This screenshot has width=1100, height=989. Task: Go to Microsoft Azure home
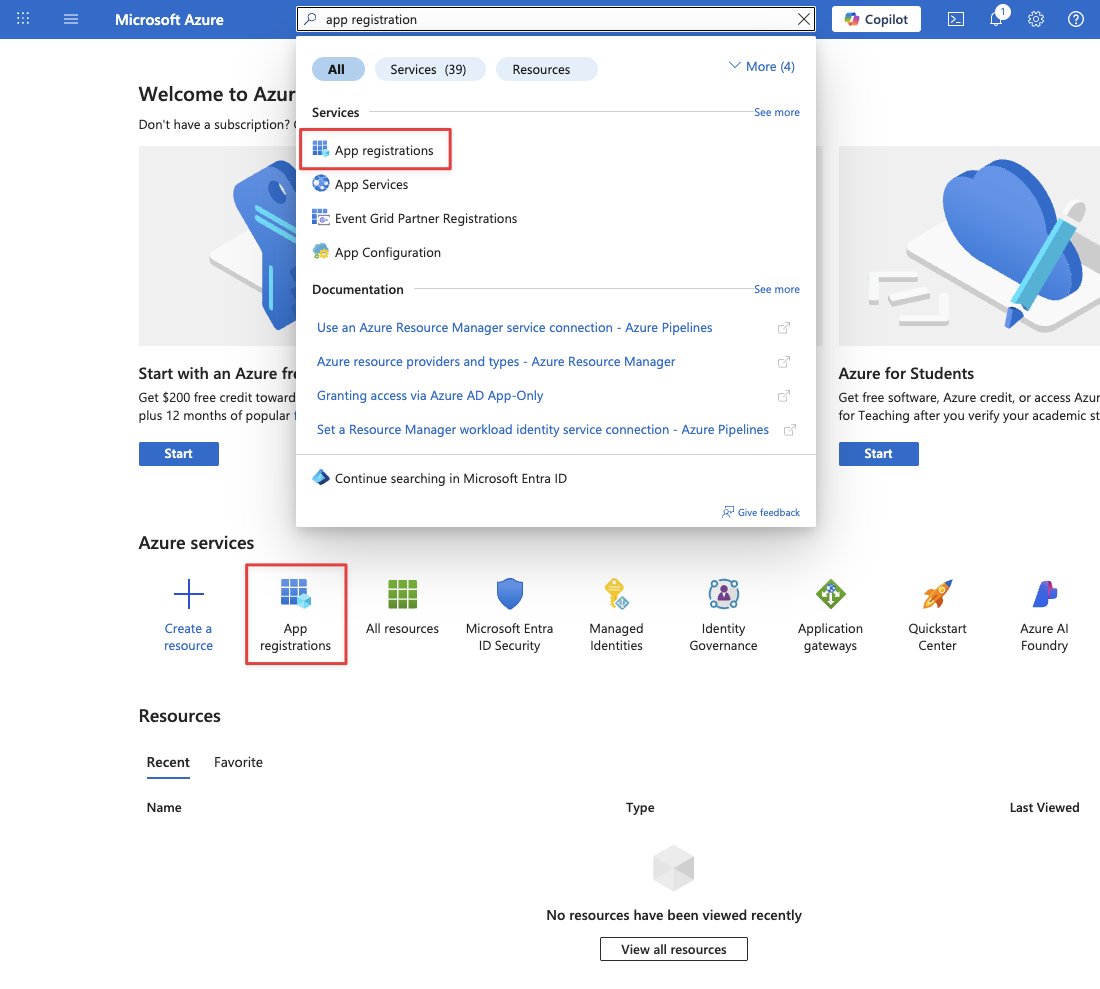tap(169, 20)
